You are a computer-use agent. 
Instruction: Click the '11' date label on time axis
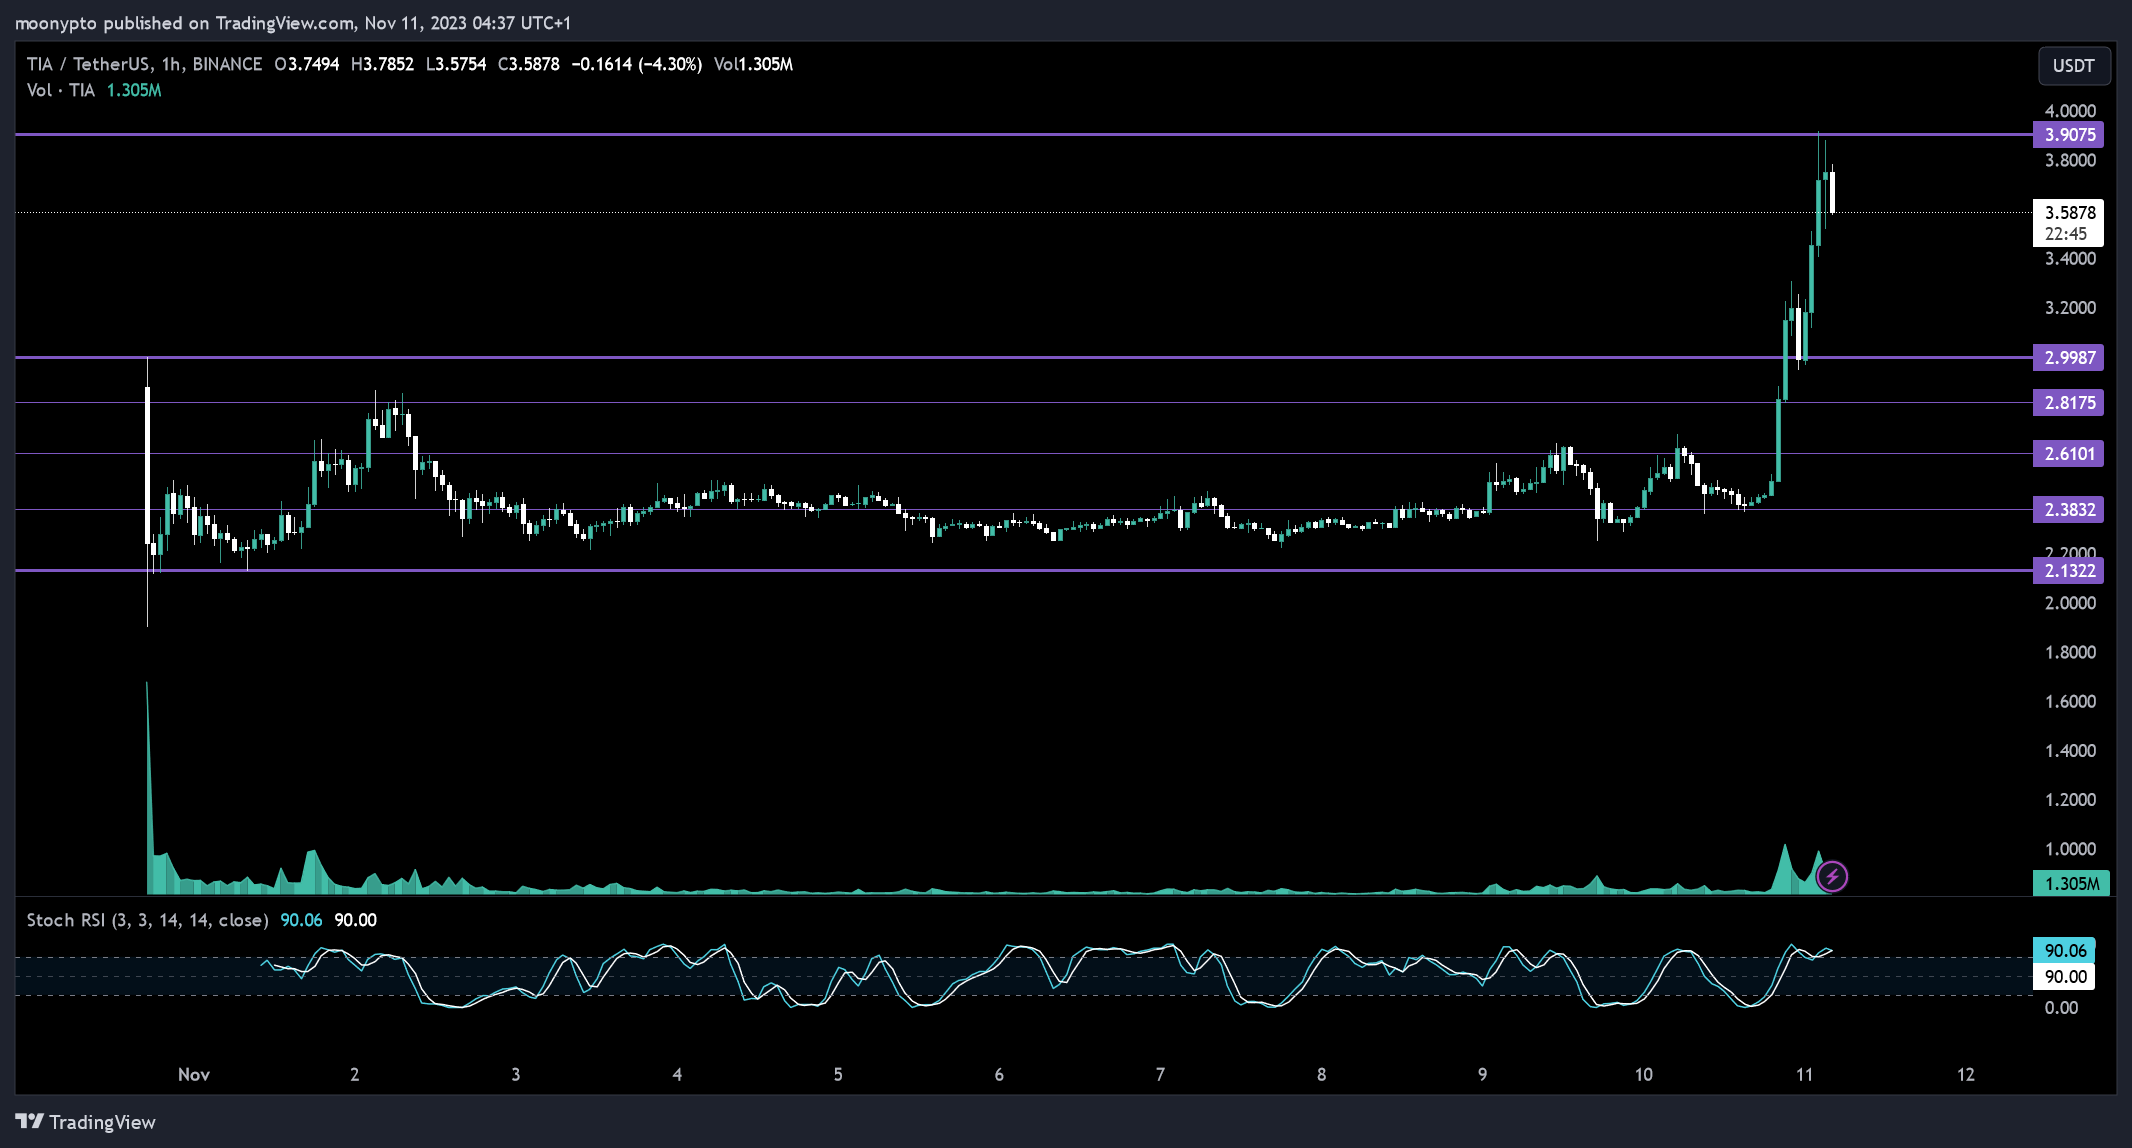click(x=1804, y=1074)
